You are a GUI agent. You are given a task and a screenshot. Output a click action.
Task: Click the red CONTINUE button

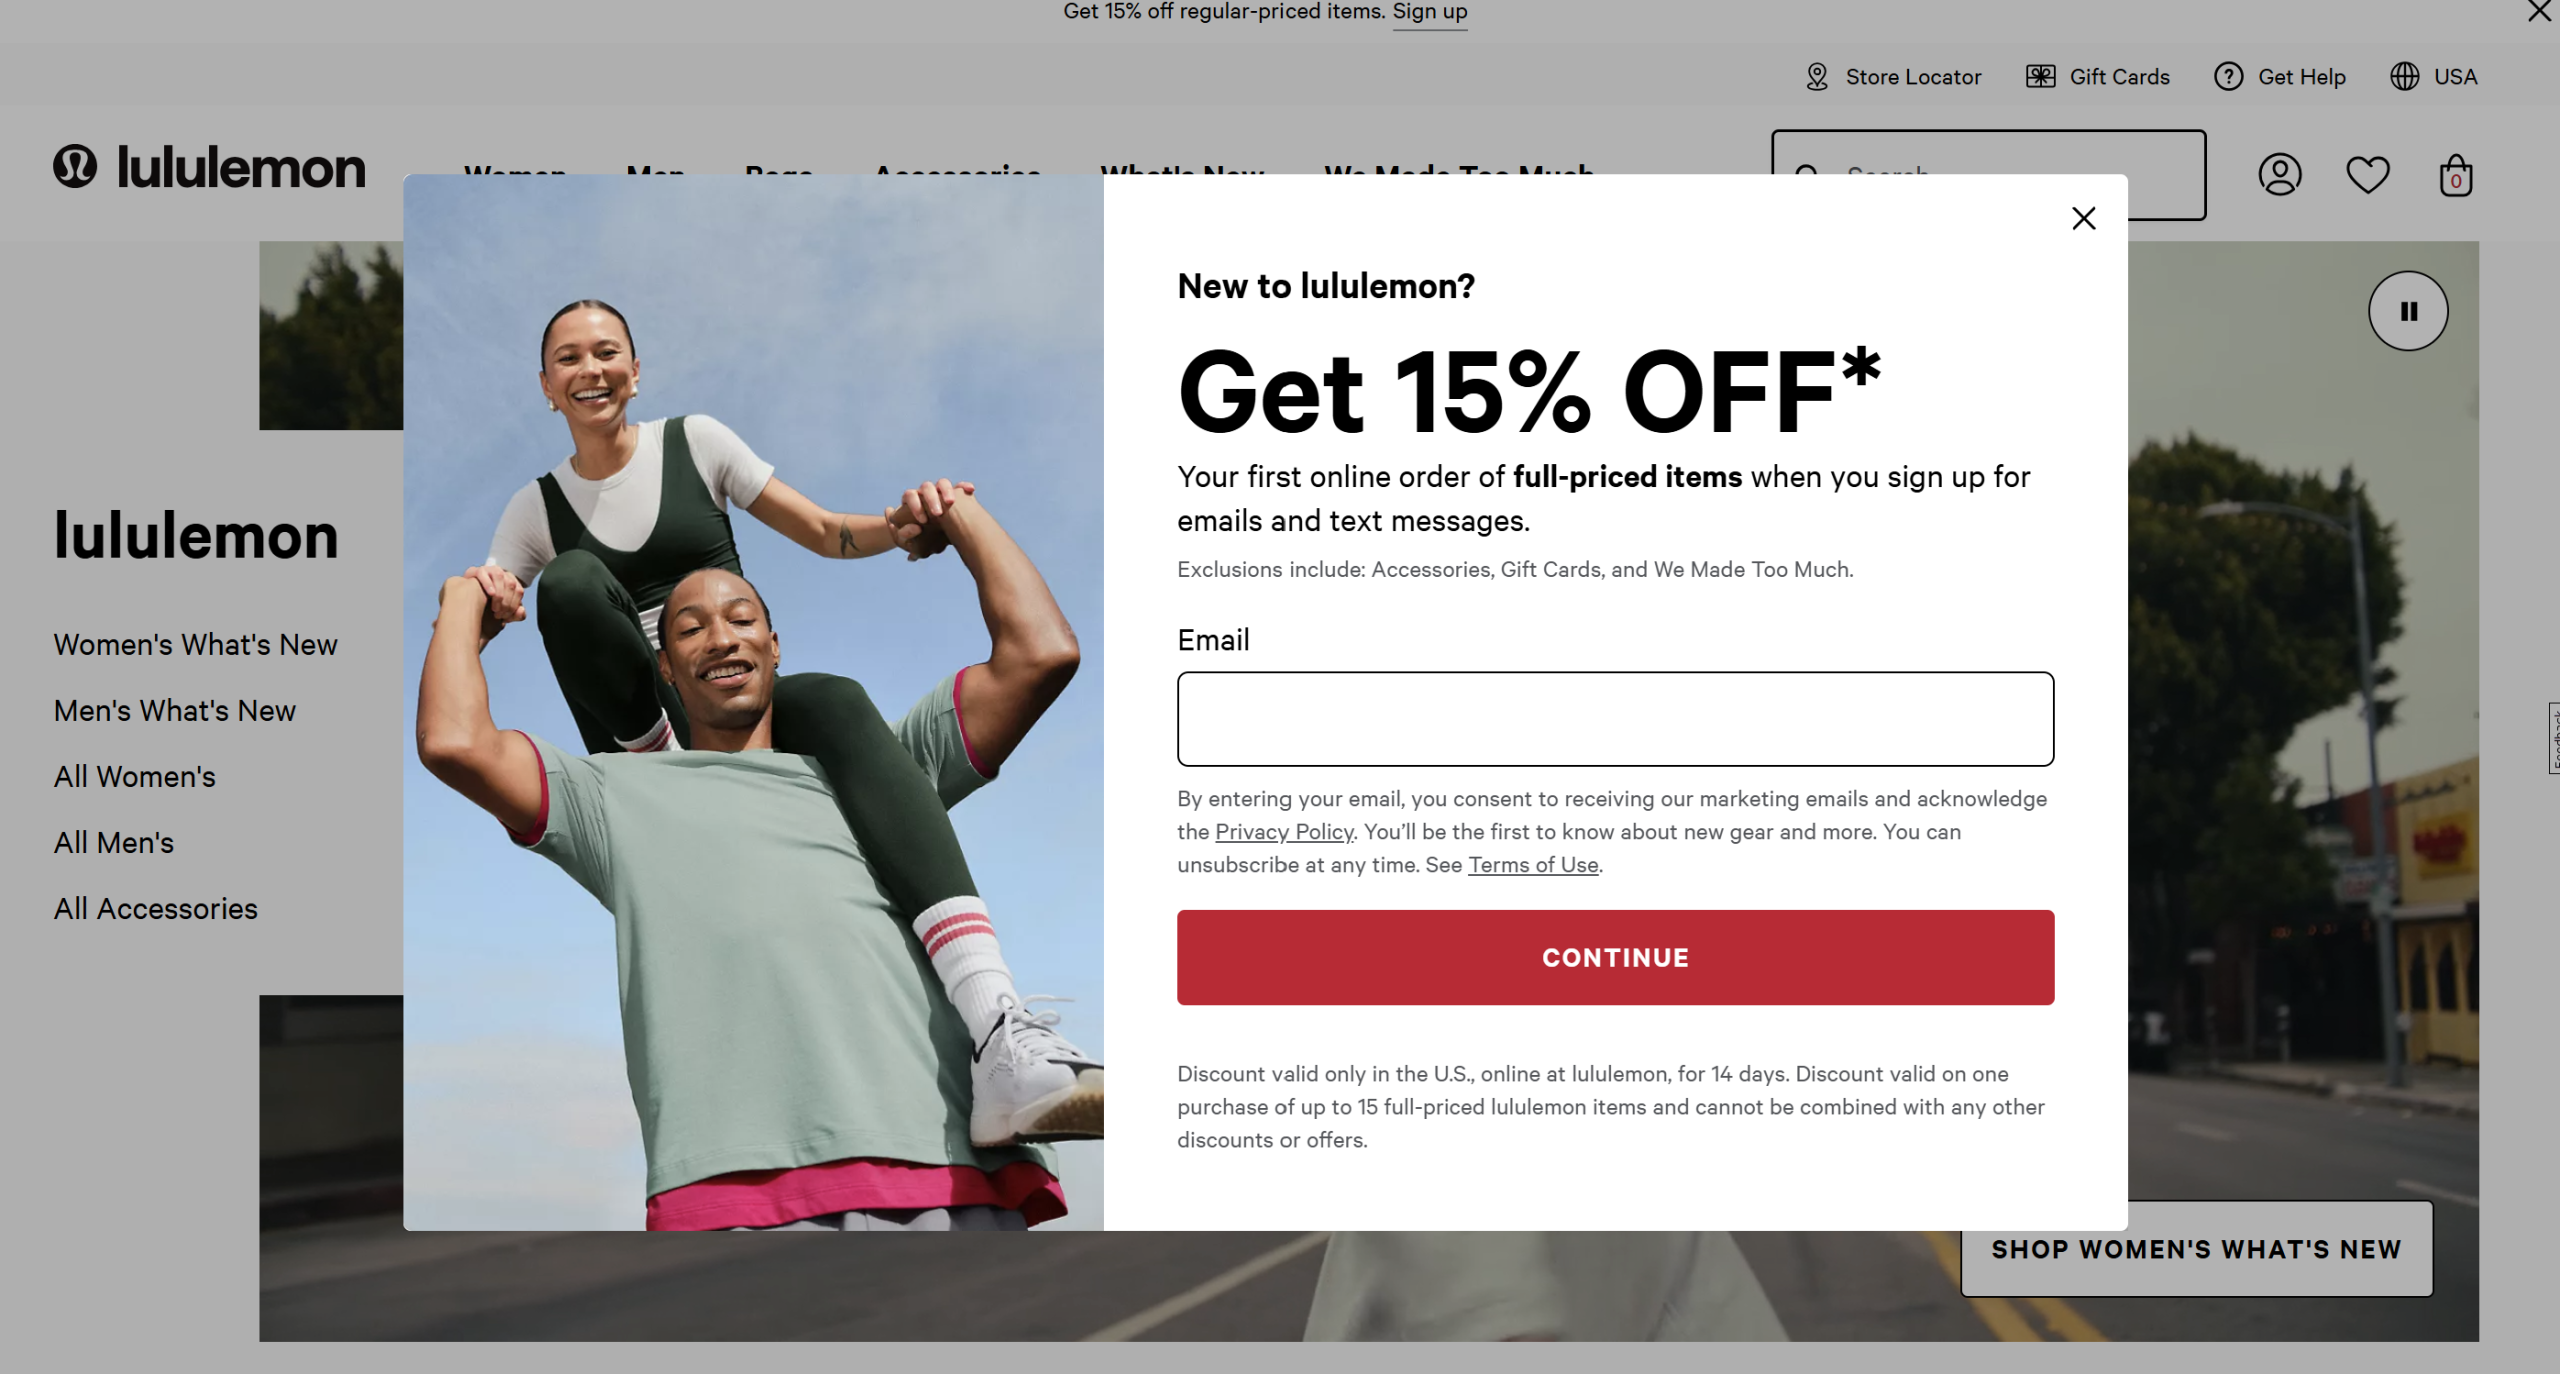pos(1615,957)
